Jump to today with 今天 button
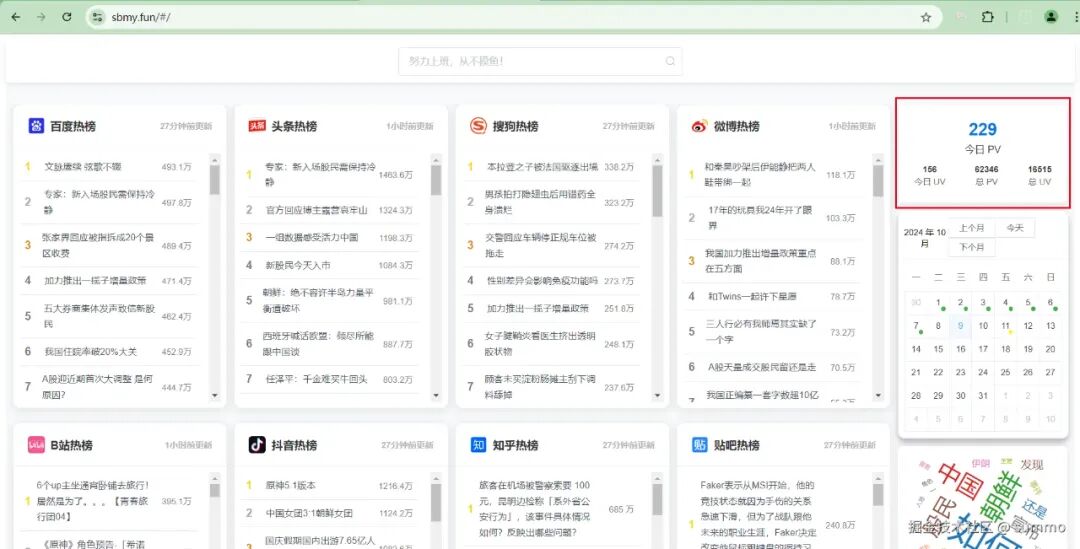The height and width of the screenshot is (549, 1080). [x=1015, y=228]
